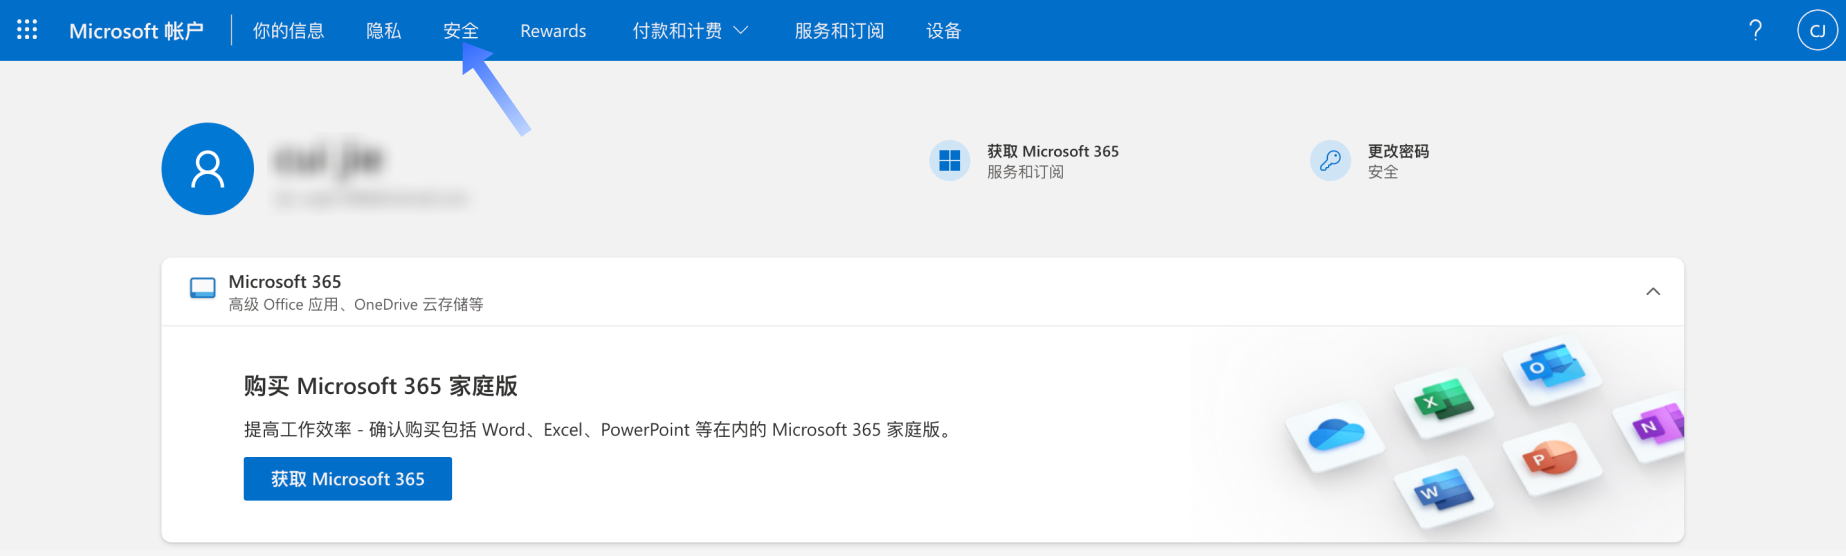Open the Rewards tab

tap(553, 31)
